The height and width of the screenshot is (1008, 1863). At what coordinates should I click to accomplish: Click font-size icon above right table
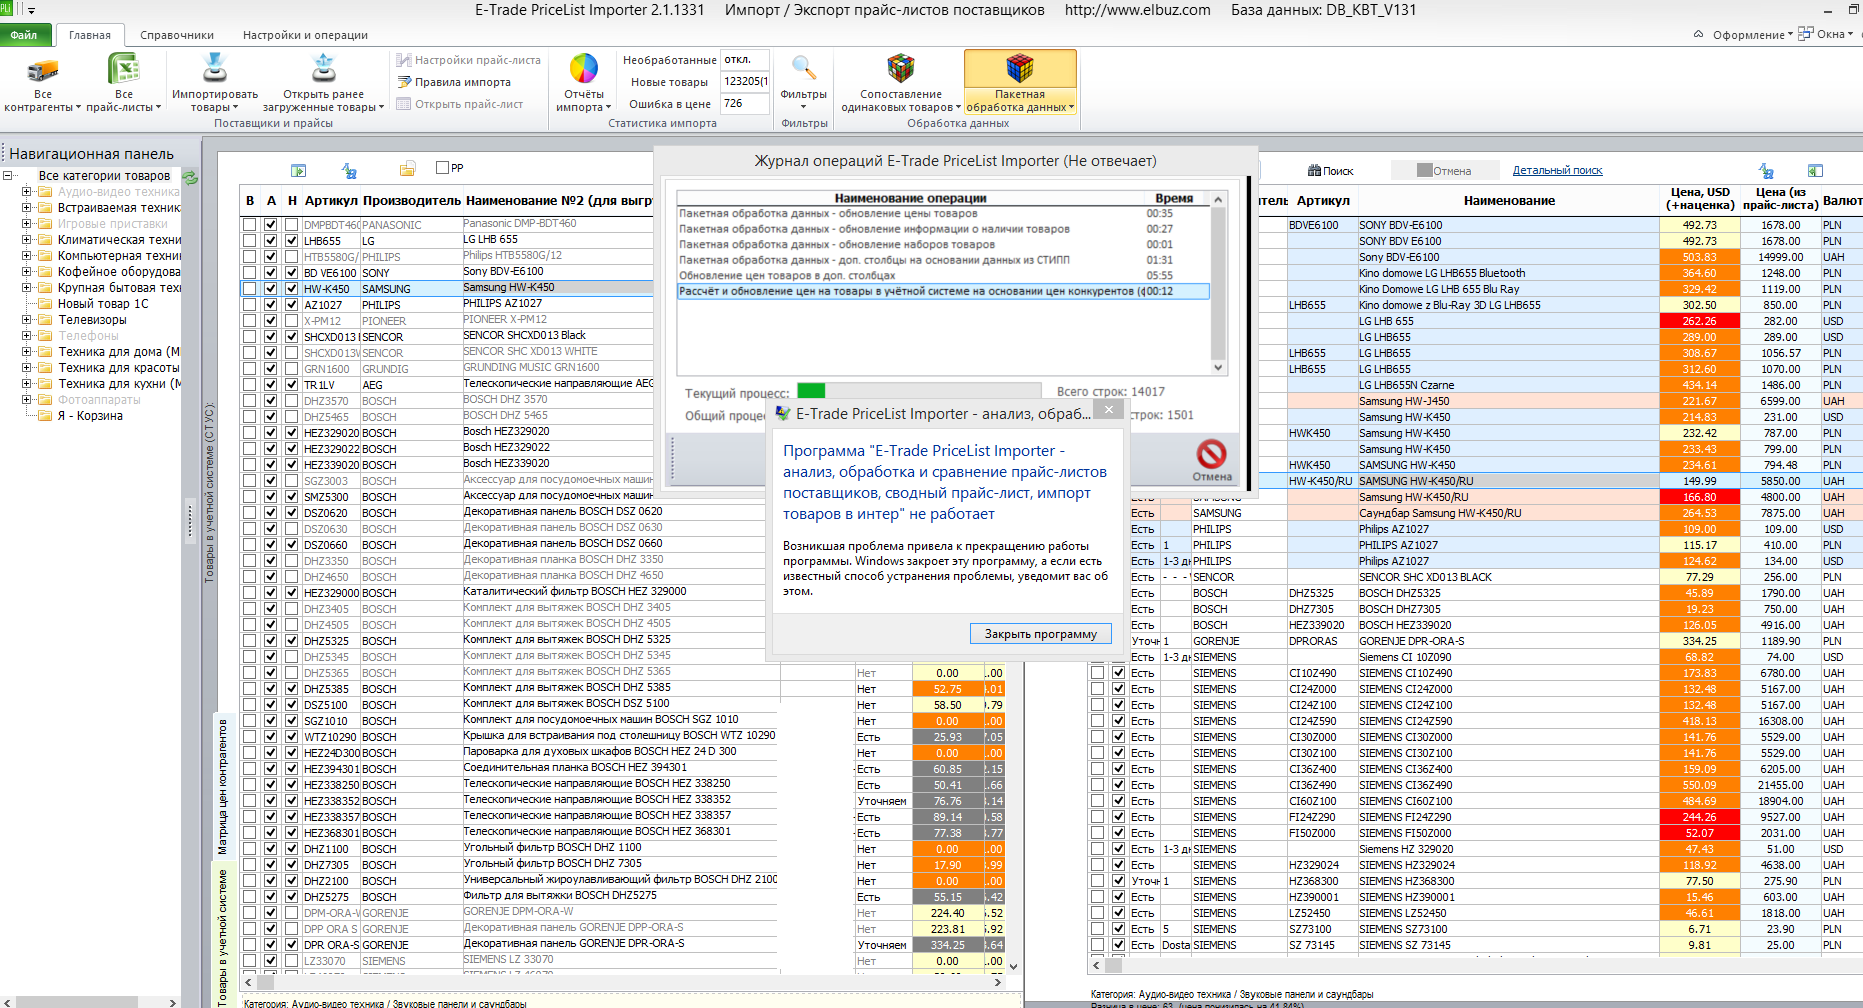tap(1766, 171)
